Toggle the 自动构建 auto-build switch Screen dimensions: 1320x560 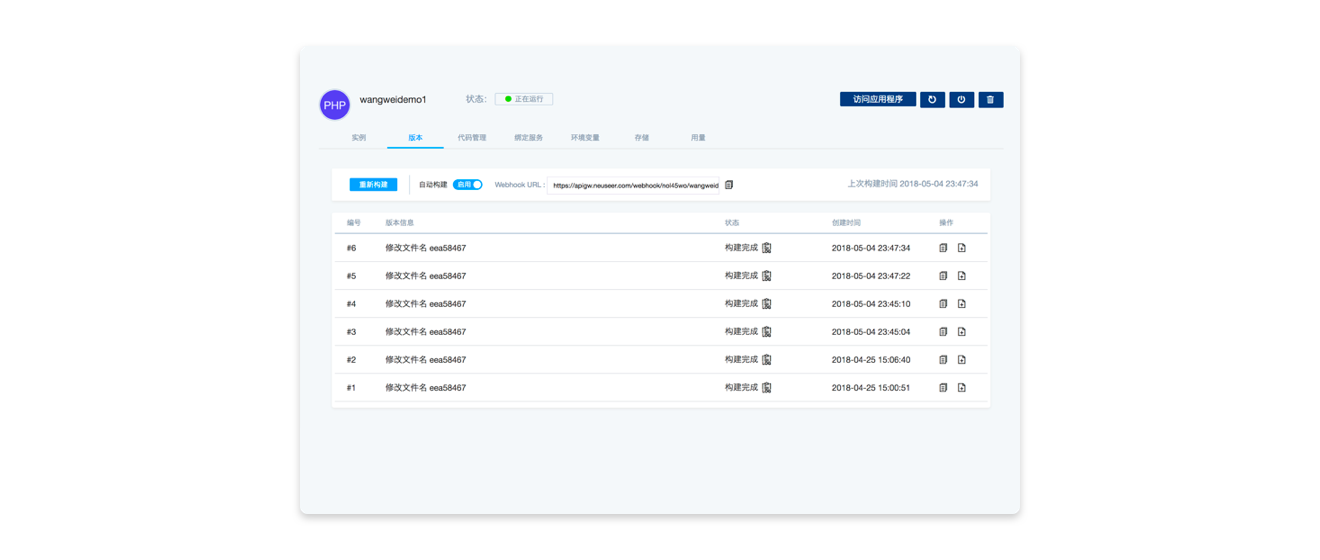click(468, 185)
